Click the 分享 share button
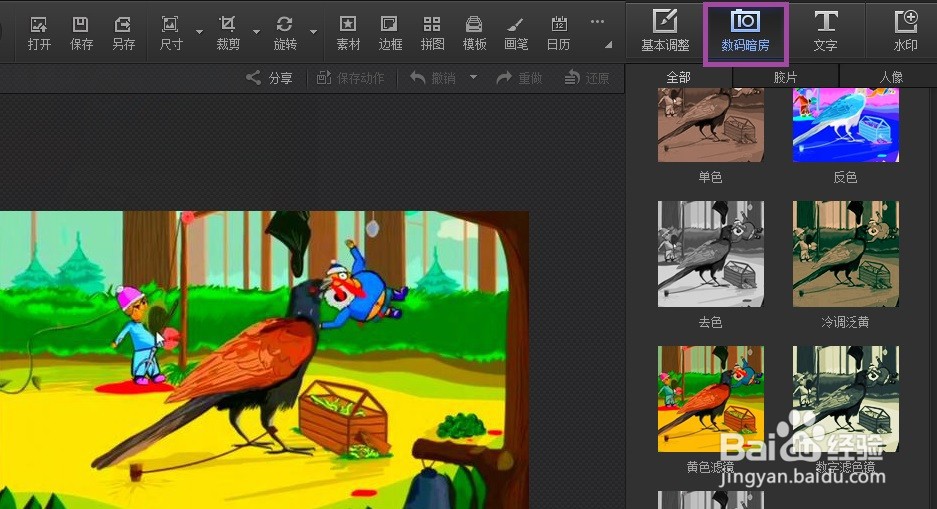Image resolution: width=937 pixels, height=509 pixels. (x=270, y=78)
